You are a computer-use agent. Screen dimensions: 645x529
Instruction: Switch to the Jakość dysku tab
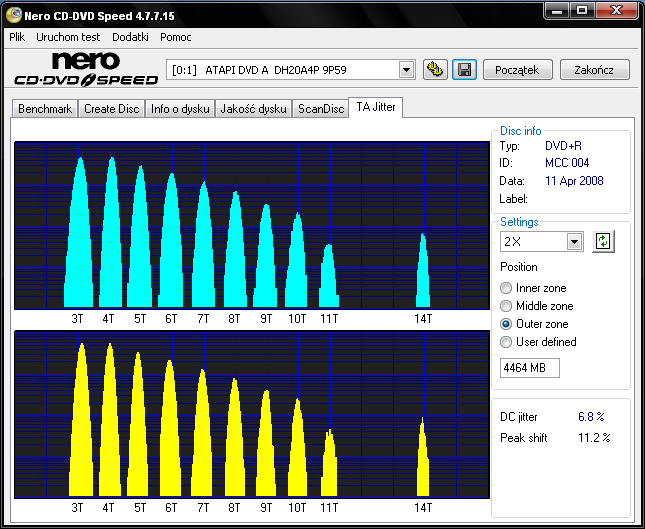253,109
